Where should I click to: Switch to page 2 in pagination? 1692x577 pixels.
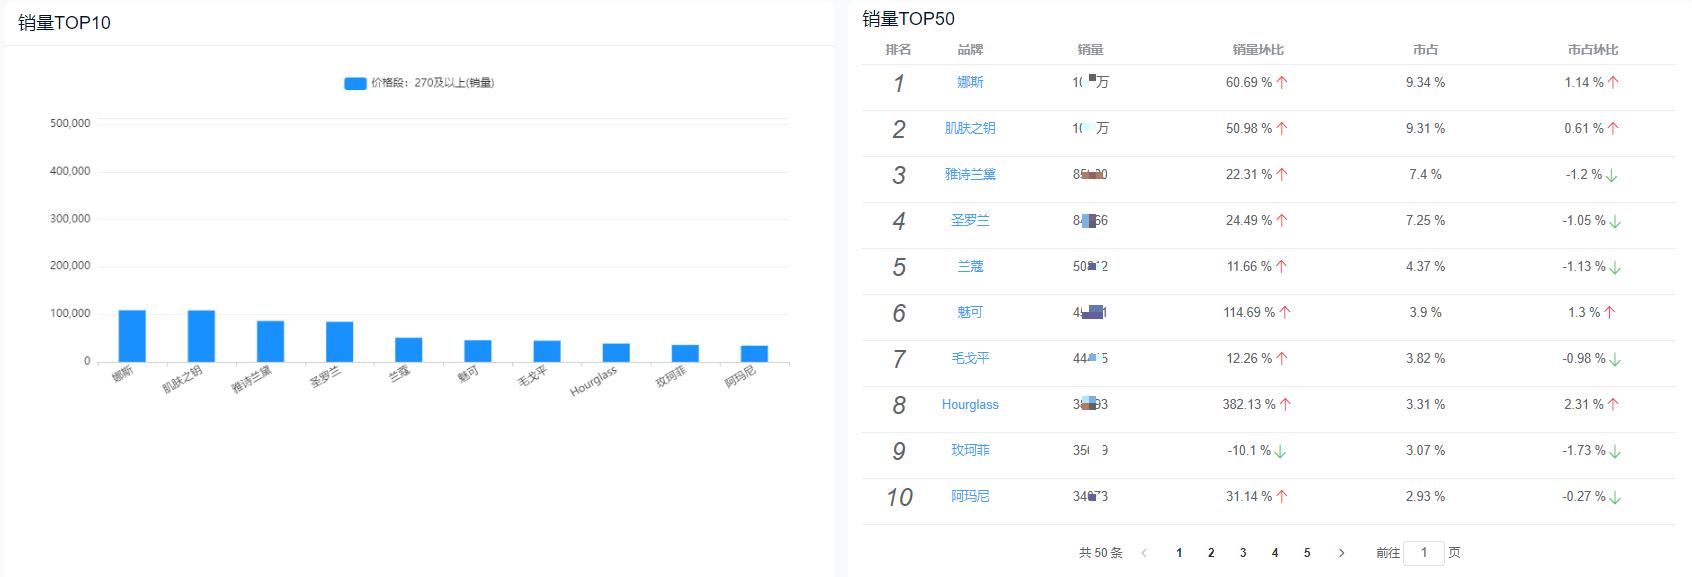pos(1211,553)
